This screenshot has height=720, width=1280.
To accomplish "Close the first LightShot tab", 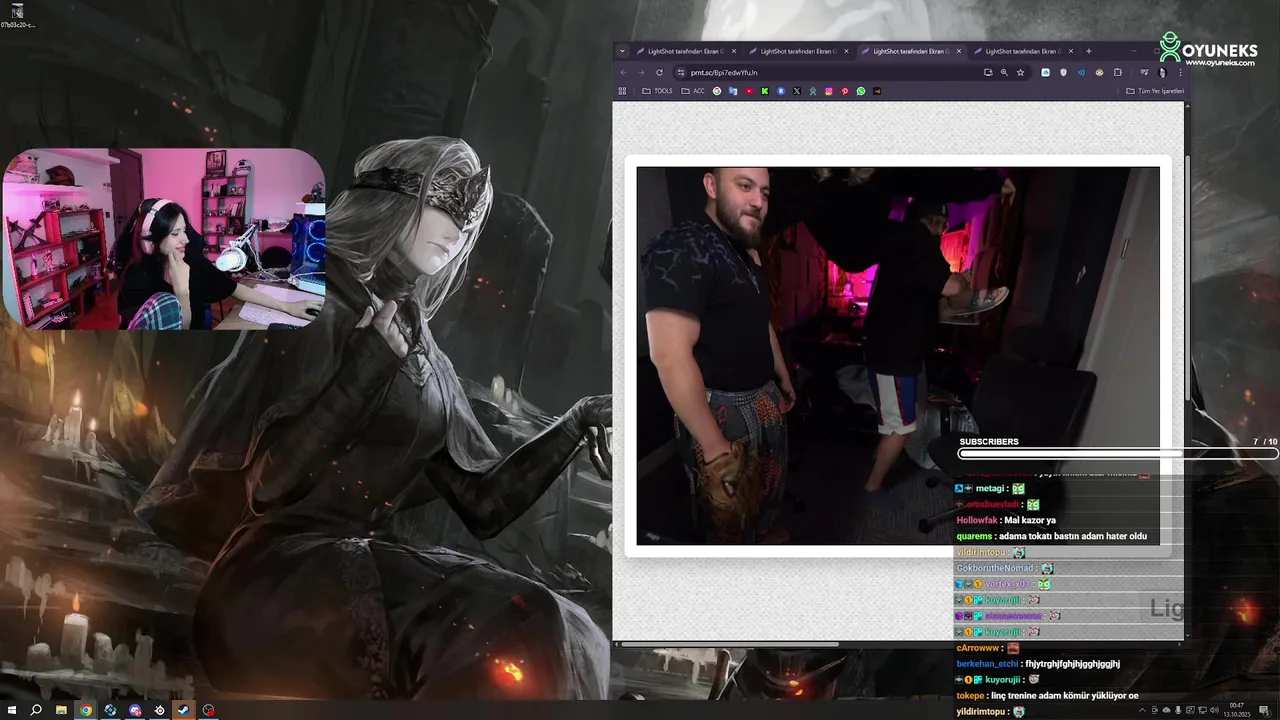I will pos(733,51).
